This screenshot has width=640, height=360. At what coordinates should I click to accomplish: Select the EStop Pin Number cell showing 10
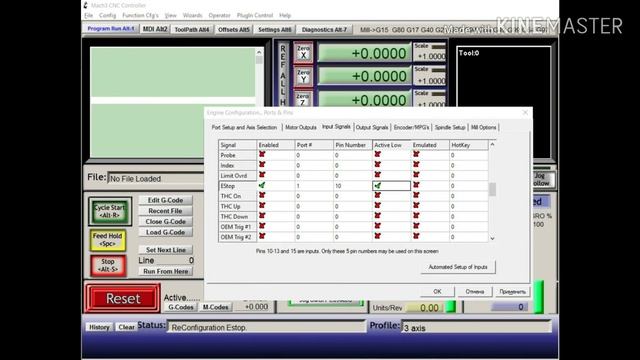pyautogui.click(x=353, y=186)
